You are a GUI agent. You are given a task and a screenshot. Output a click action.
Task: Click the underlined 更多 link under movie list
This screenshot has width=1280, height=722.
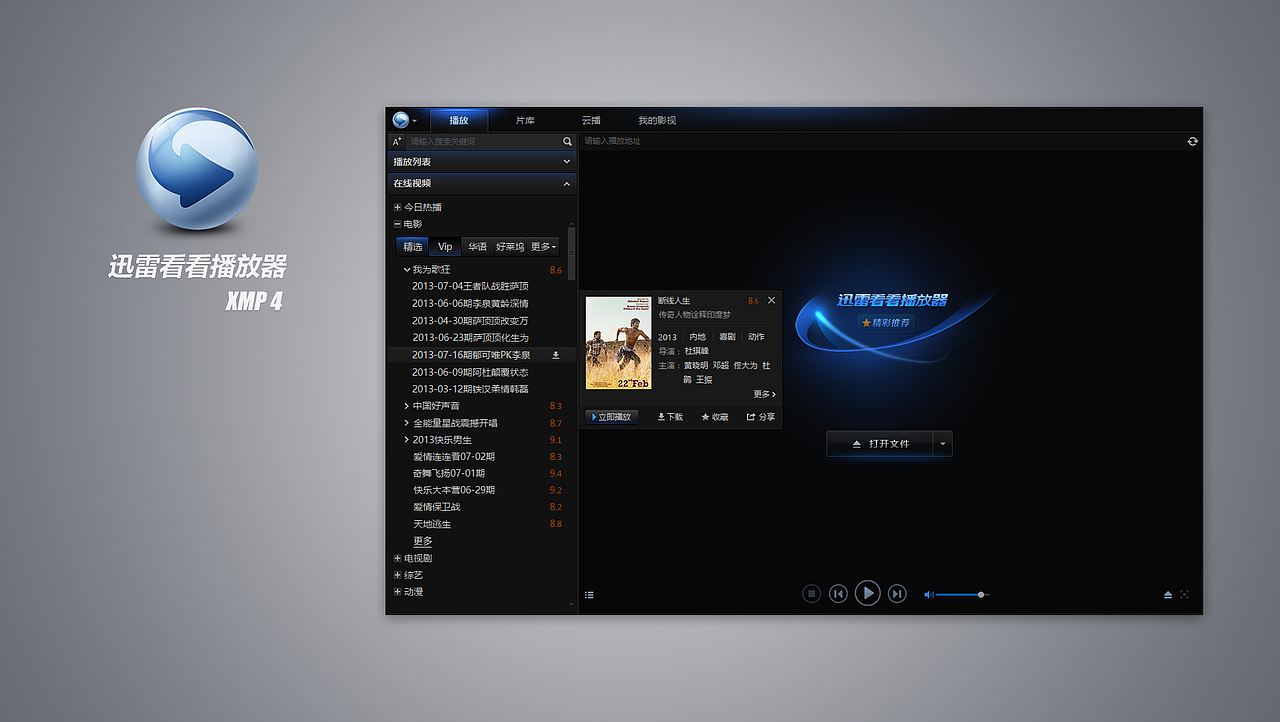[423, 541]
